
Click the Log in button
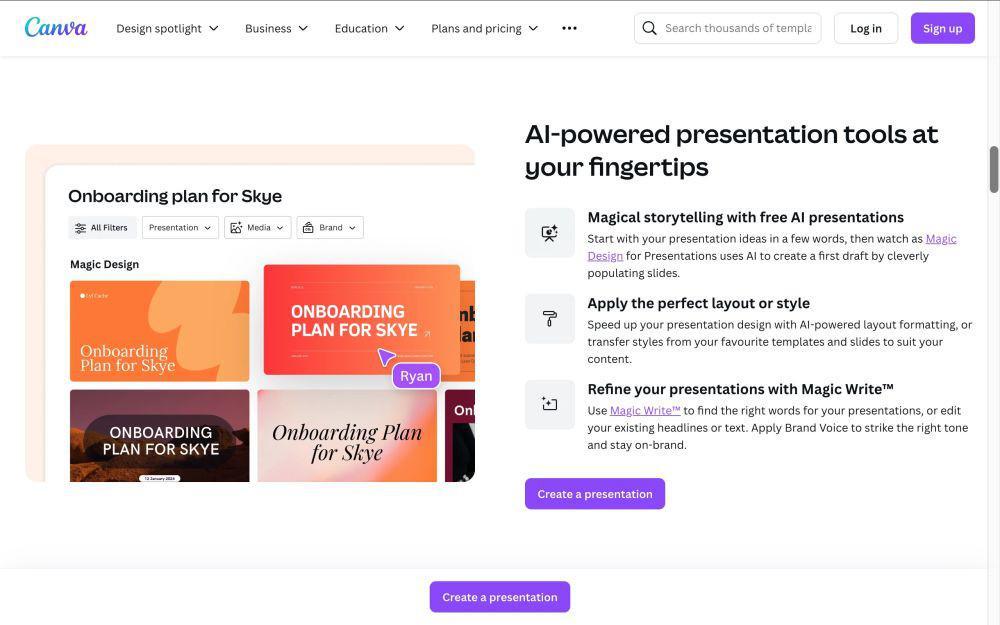pyautogui.click(x=865, y=28)
